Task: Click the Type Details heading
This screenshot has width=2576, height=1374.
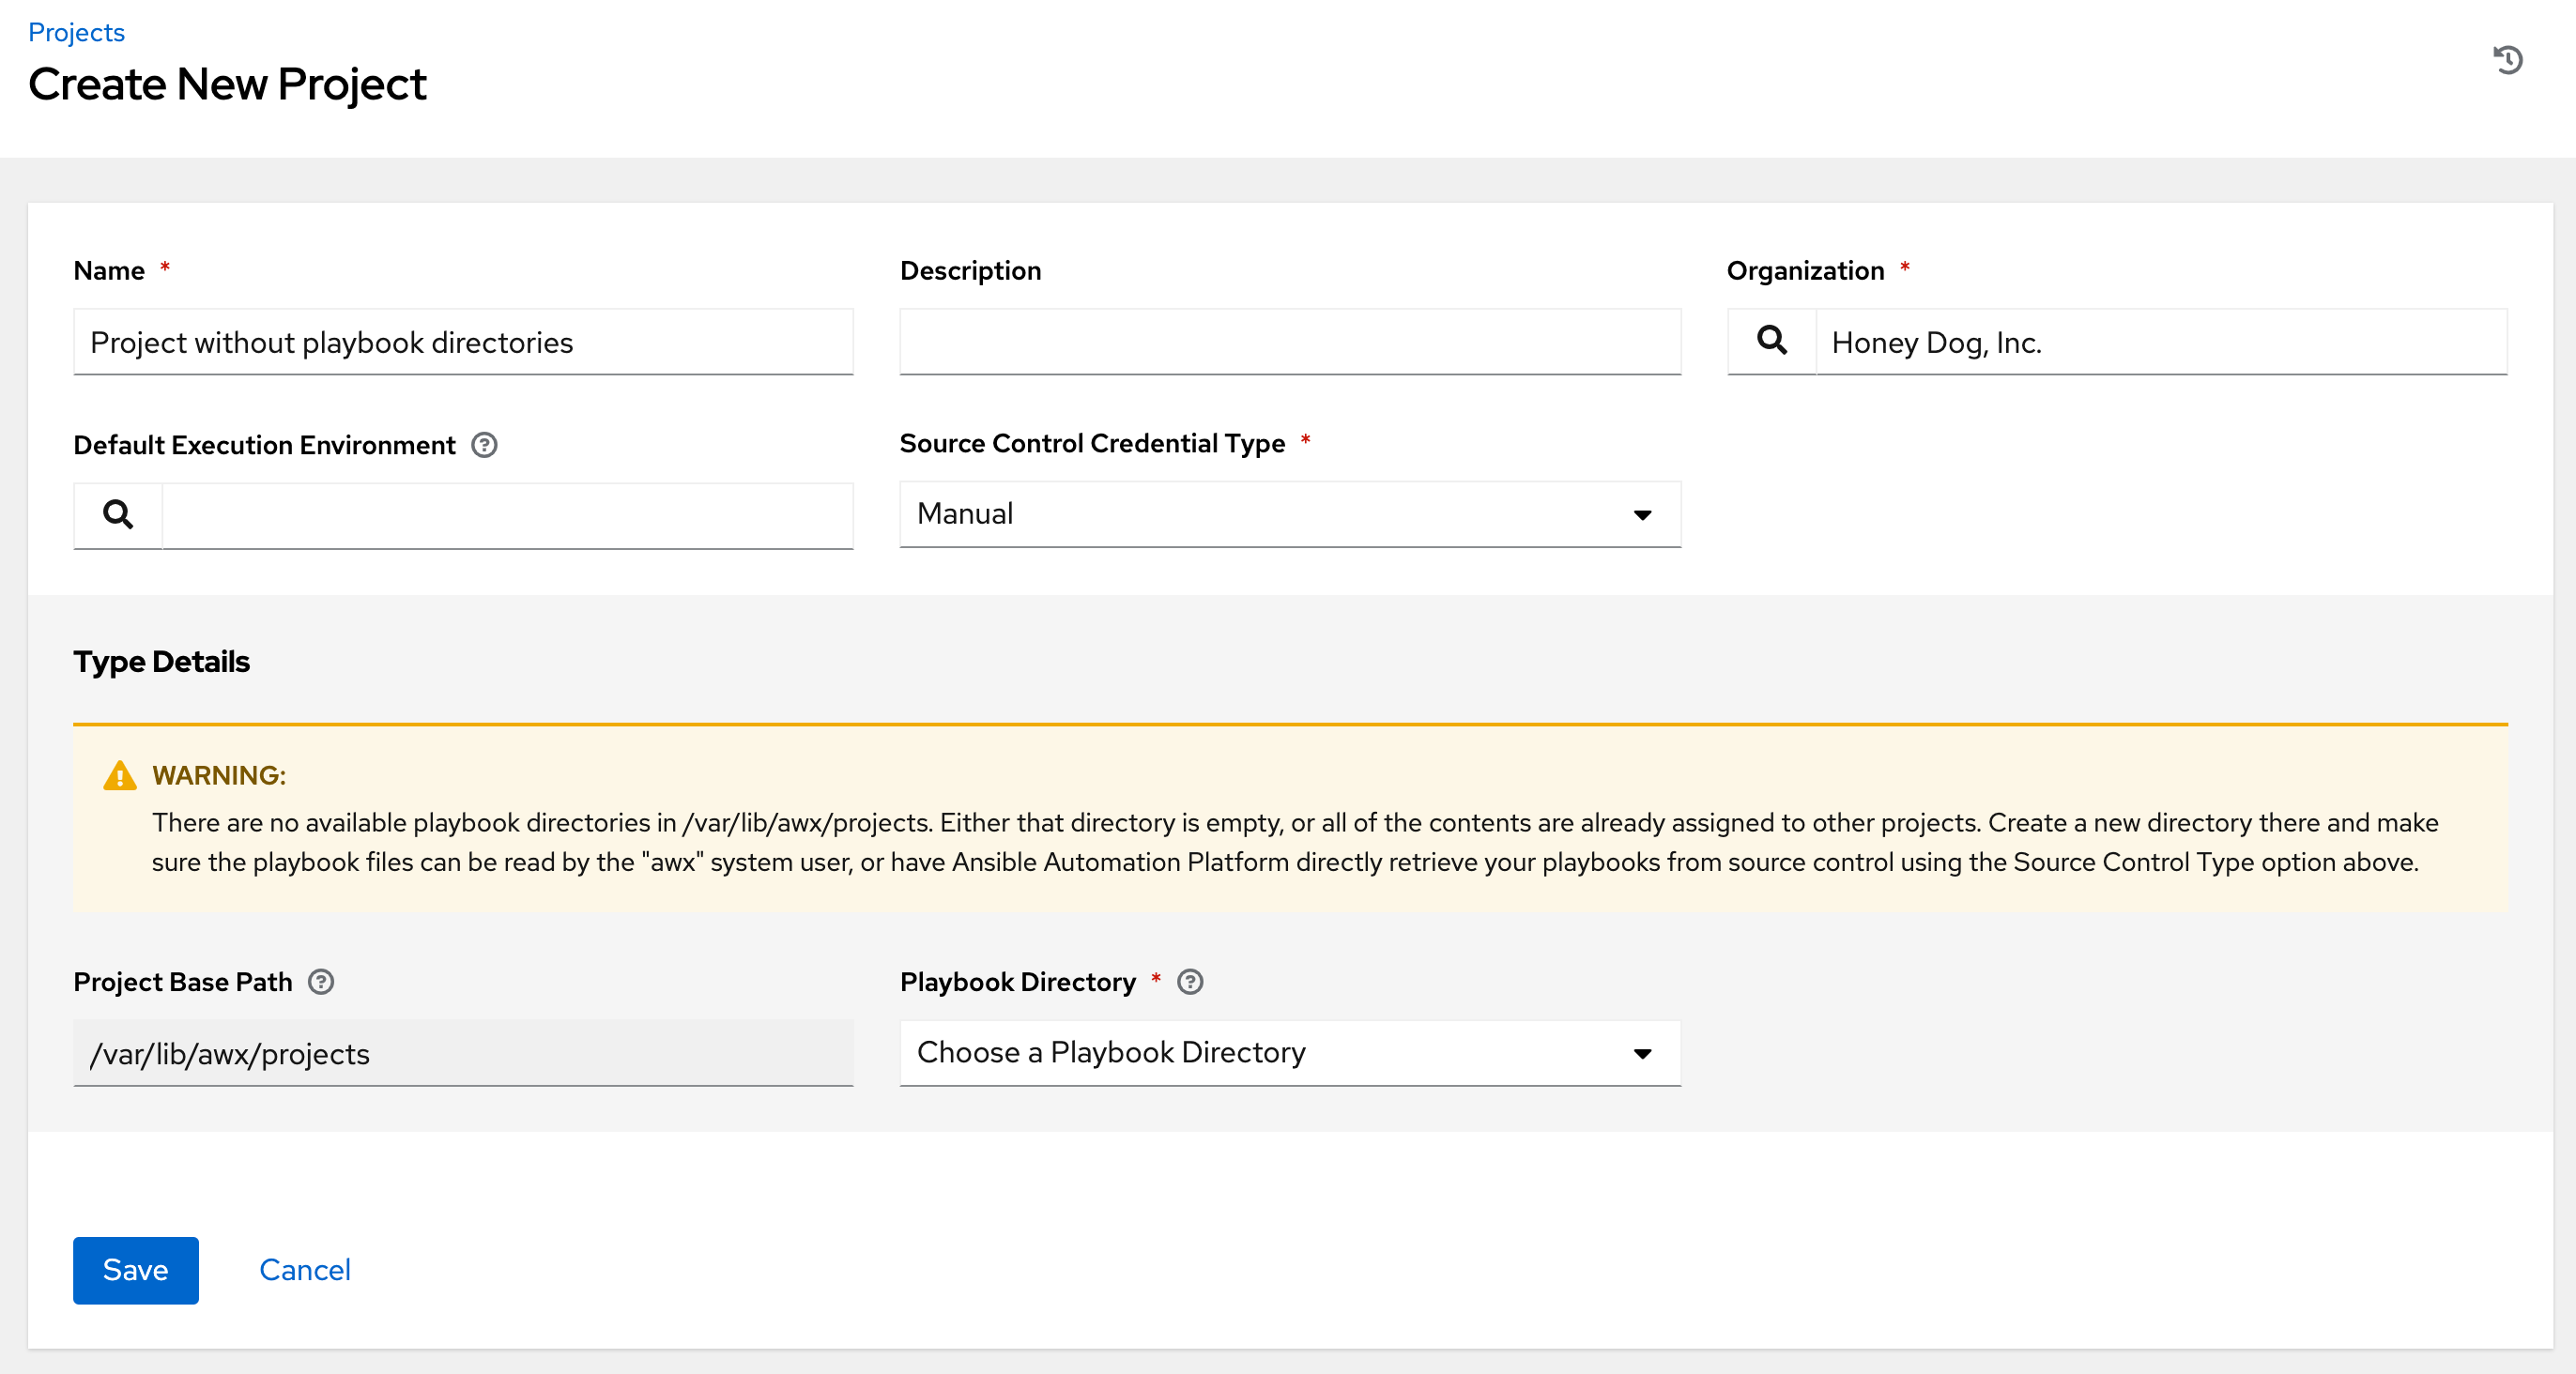Action: click(162, 662)
